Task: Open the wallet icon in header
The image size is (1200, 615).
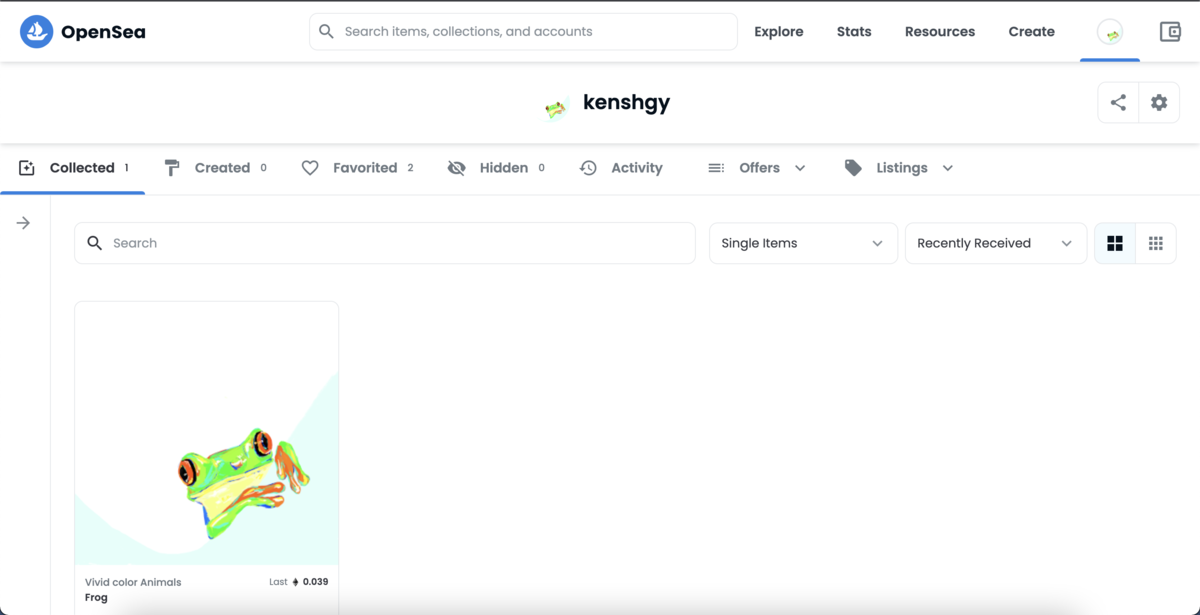Action: click(x=1170, y=32)
